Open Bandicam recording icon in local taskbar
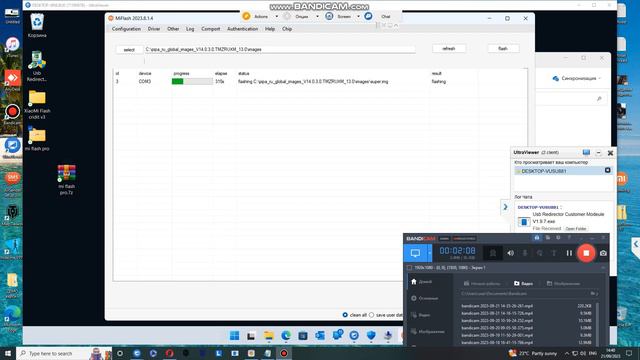640x360 pixels. click(x=284, y=353)
